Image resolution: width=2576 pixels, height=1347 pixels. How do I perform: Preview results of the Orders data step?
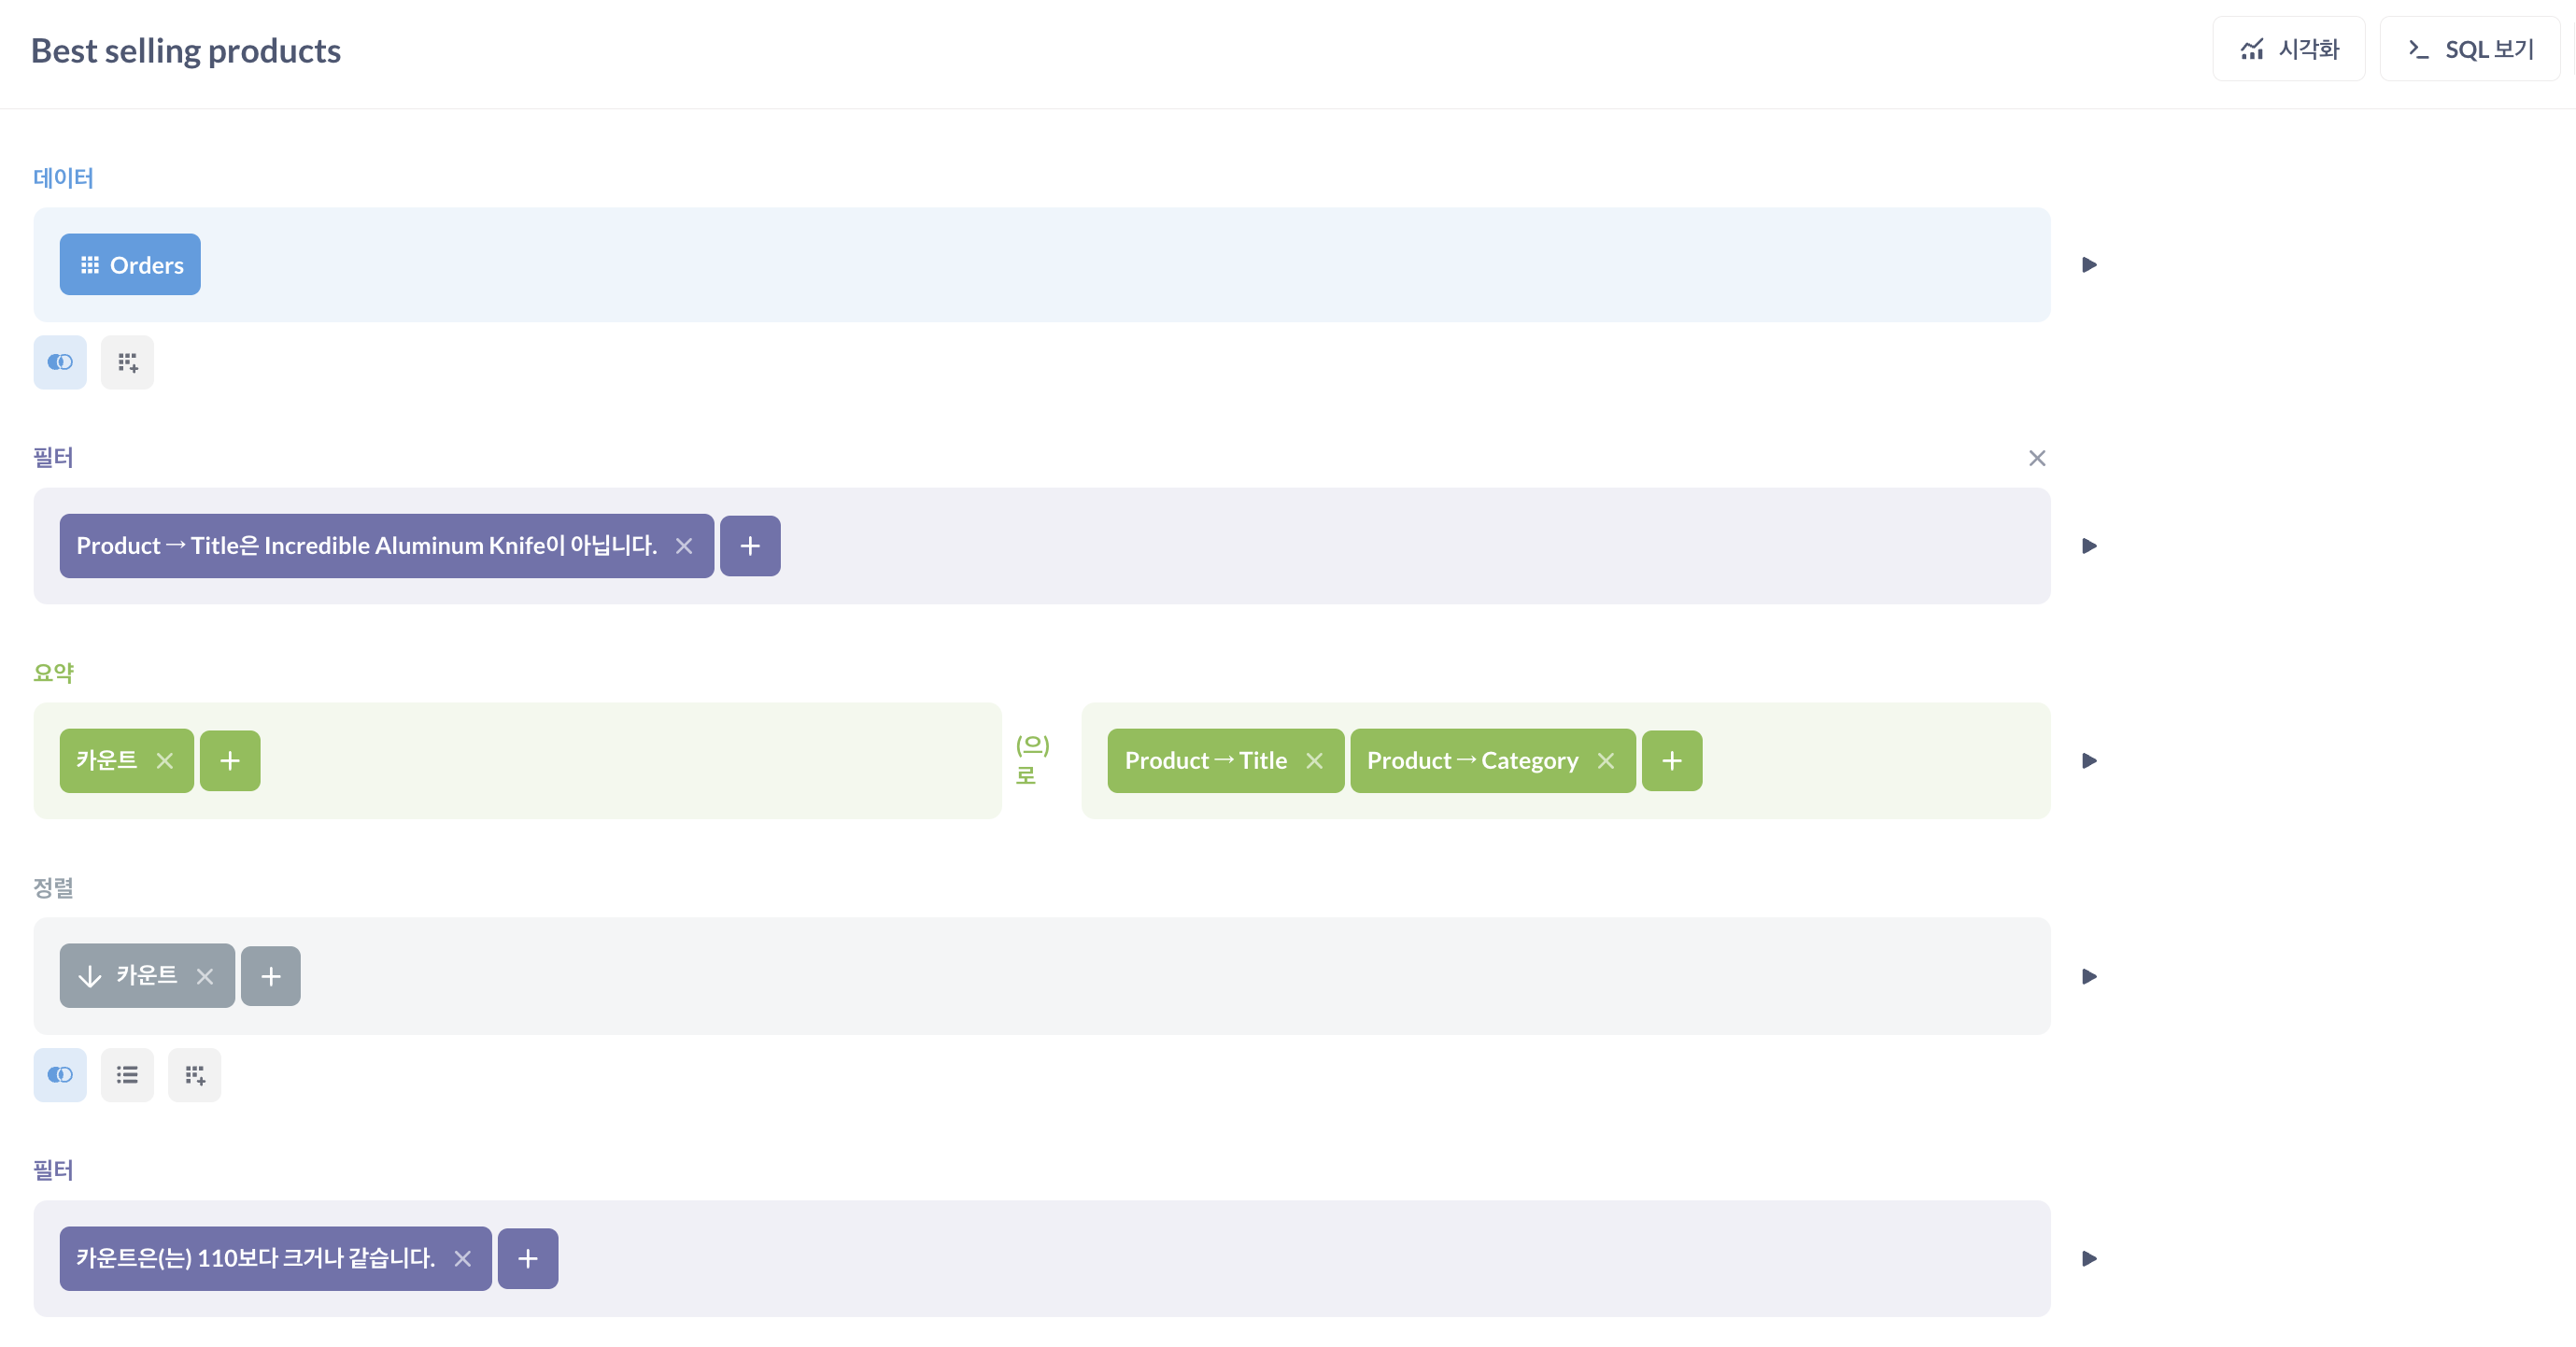click(2089, 265)
